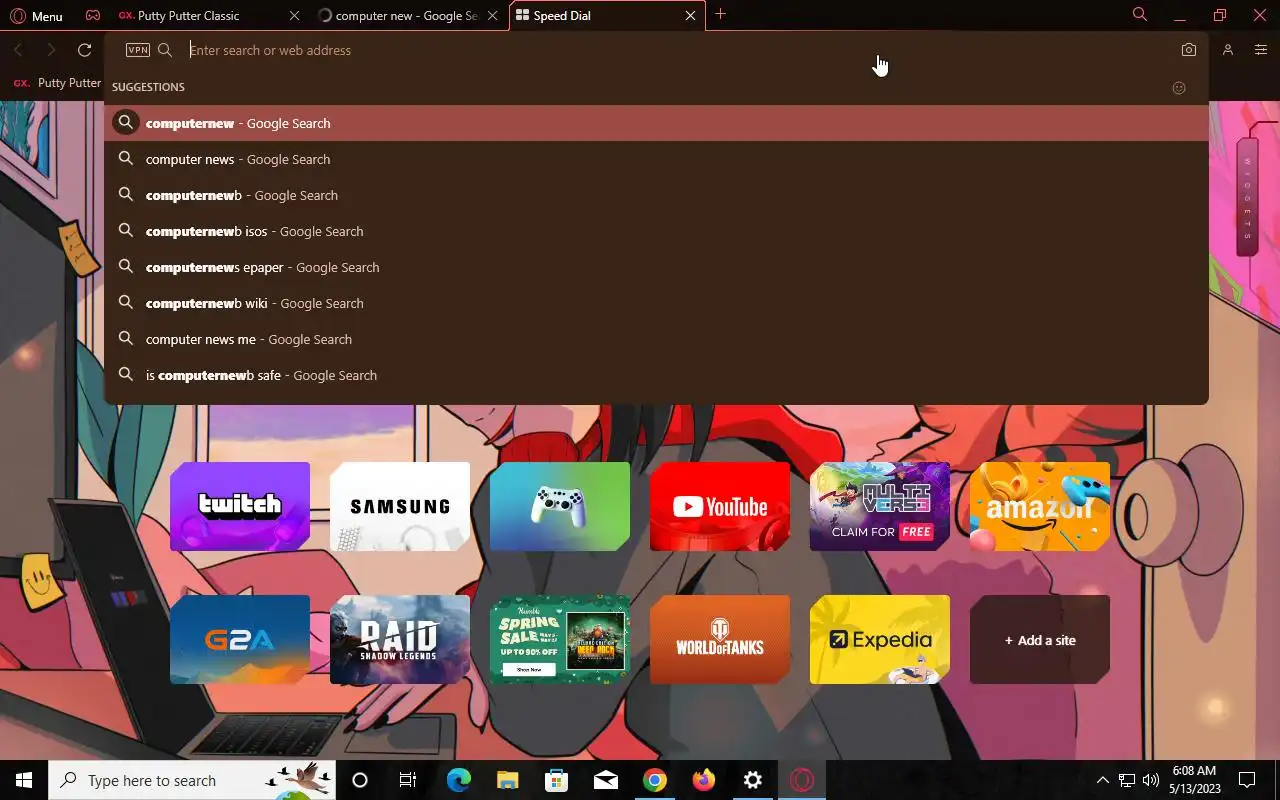Close the computer new Google Search tab
Screen dimensions: 1280x800
tap(492, 16)
